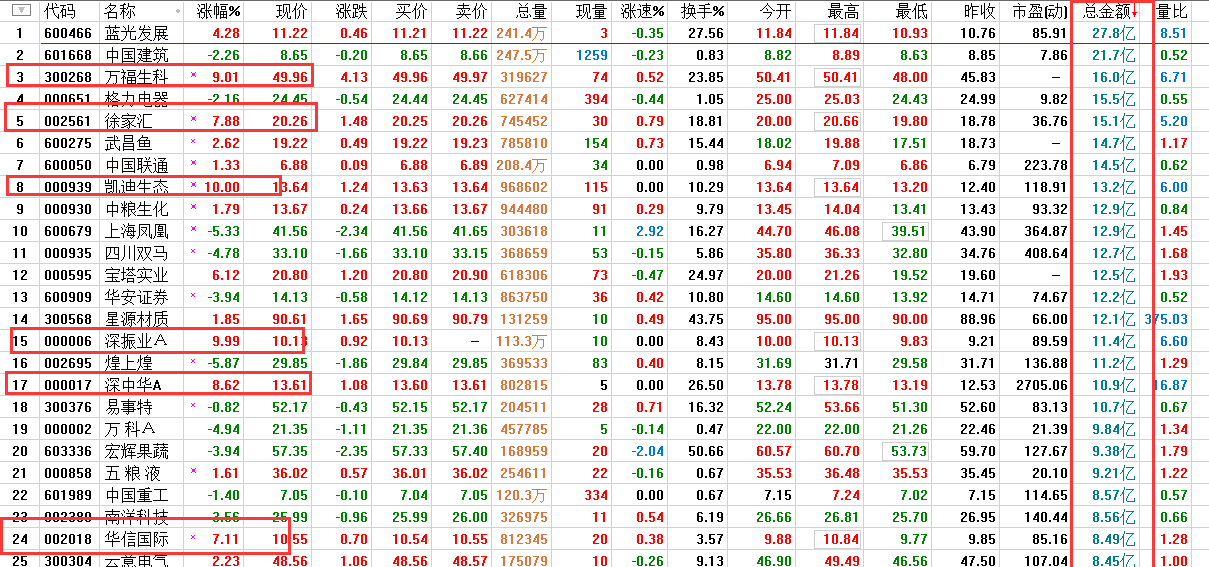Viewport: 1209px width, 567px height.
Task: Click the 买价 column header
Action: point(411,11)
